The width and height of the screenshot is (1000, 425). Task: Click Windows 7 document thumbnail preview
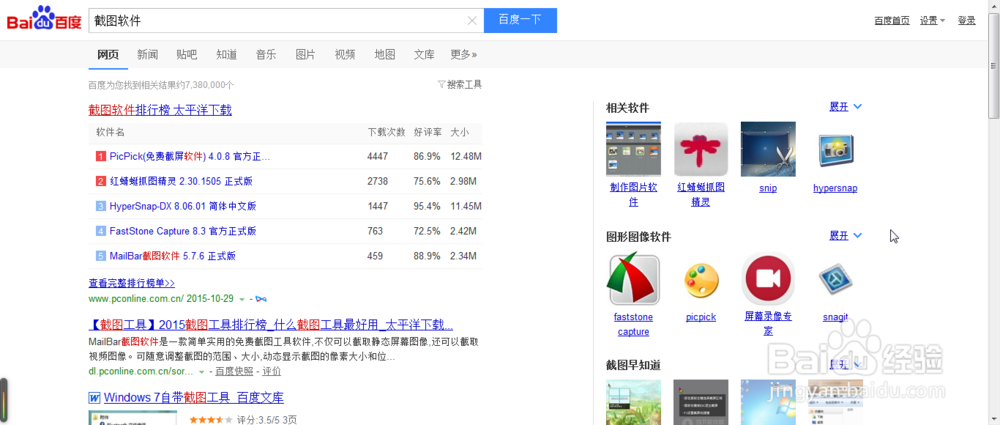tap(133, 418)
